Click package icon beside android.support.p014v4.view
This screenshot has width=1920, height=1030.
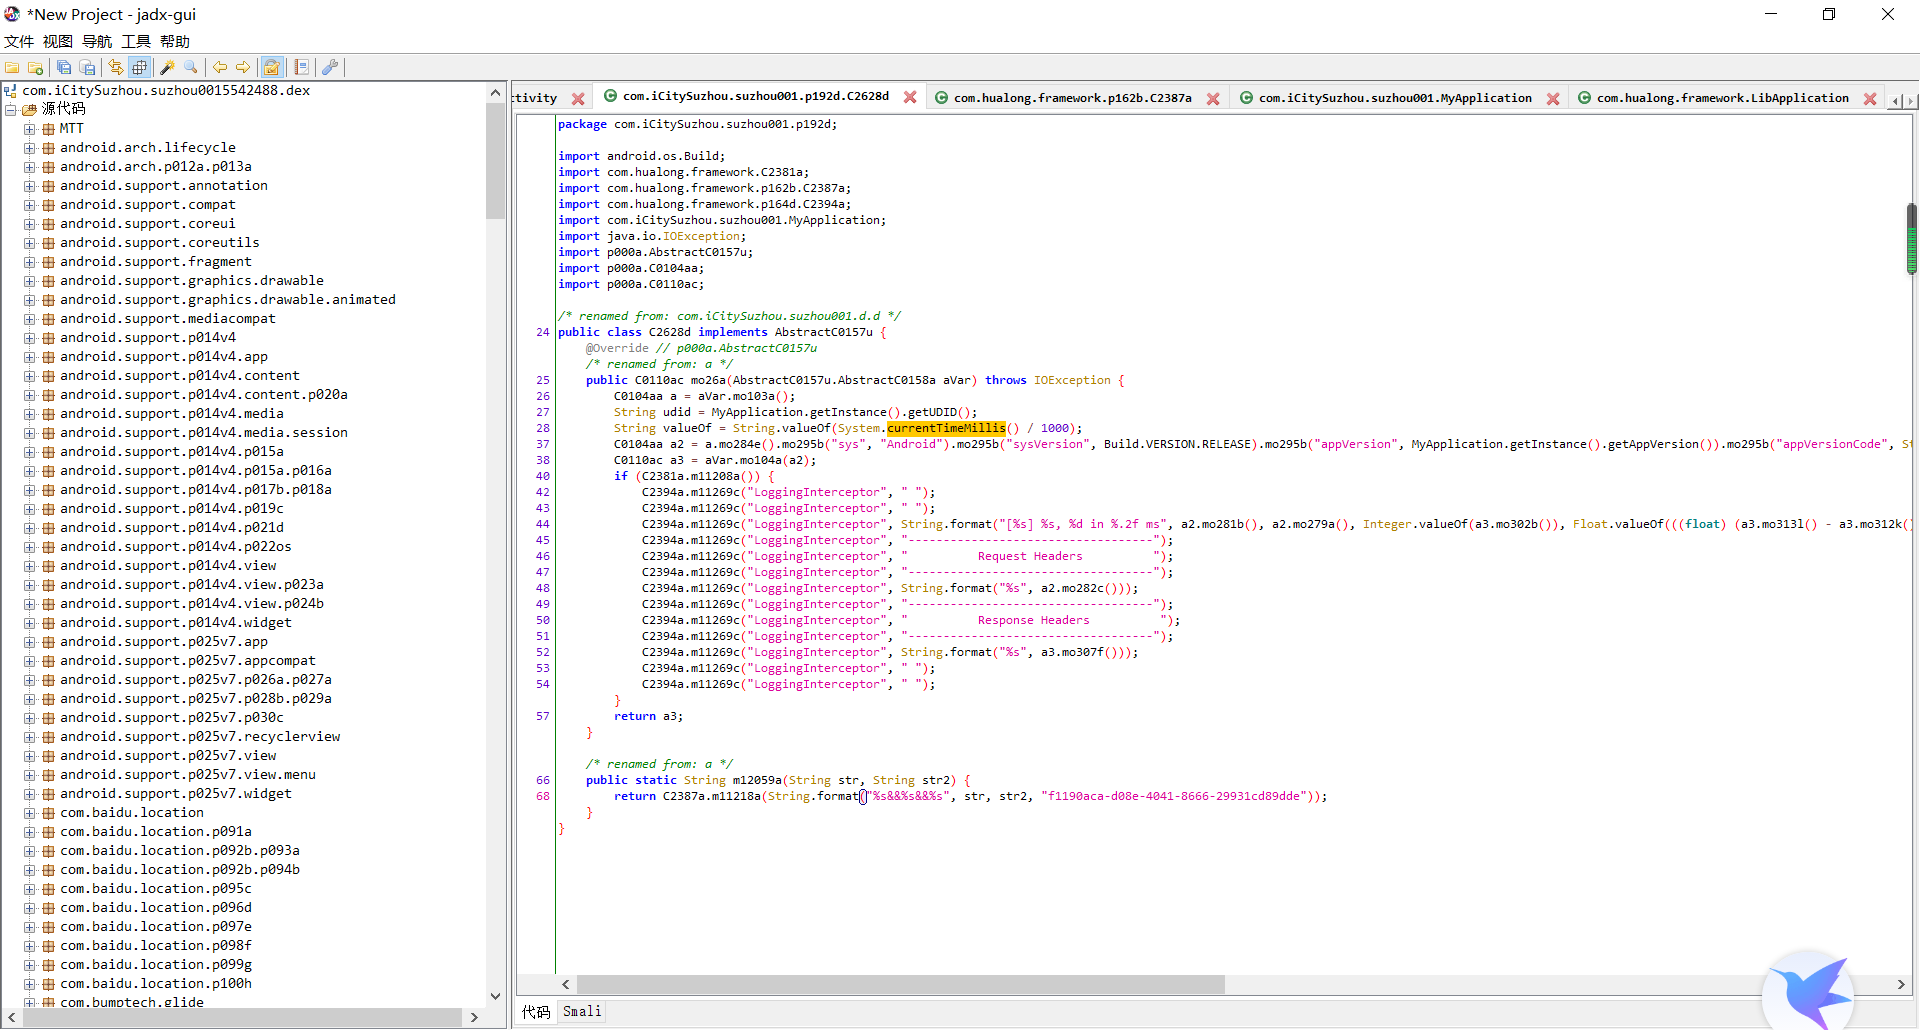[48, 565]
